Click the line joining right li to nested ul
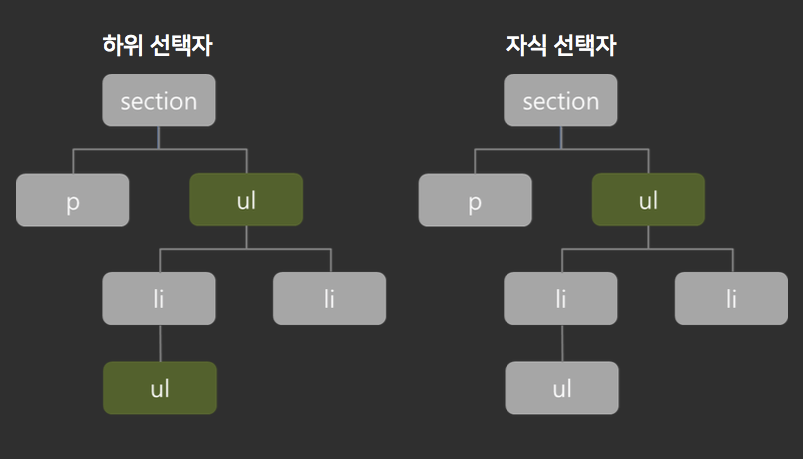803x459 pixels. coord(562,343)
